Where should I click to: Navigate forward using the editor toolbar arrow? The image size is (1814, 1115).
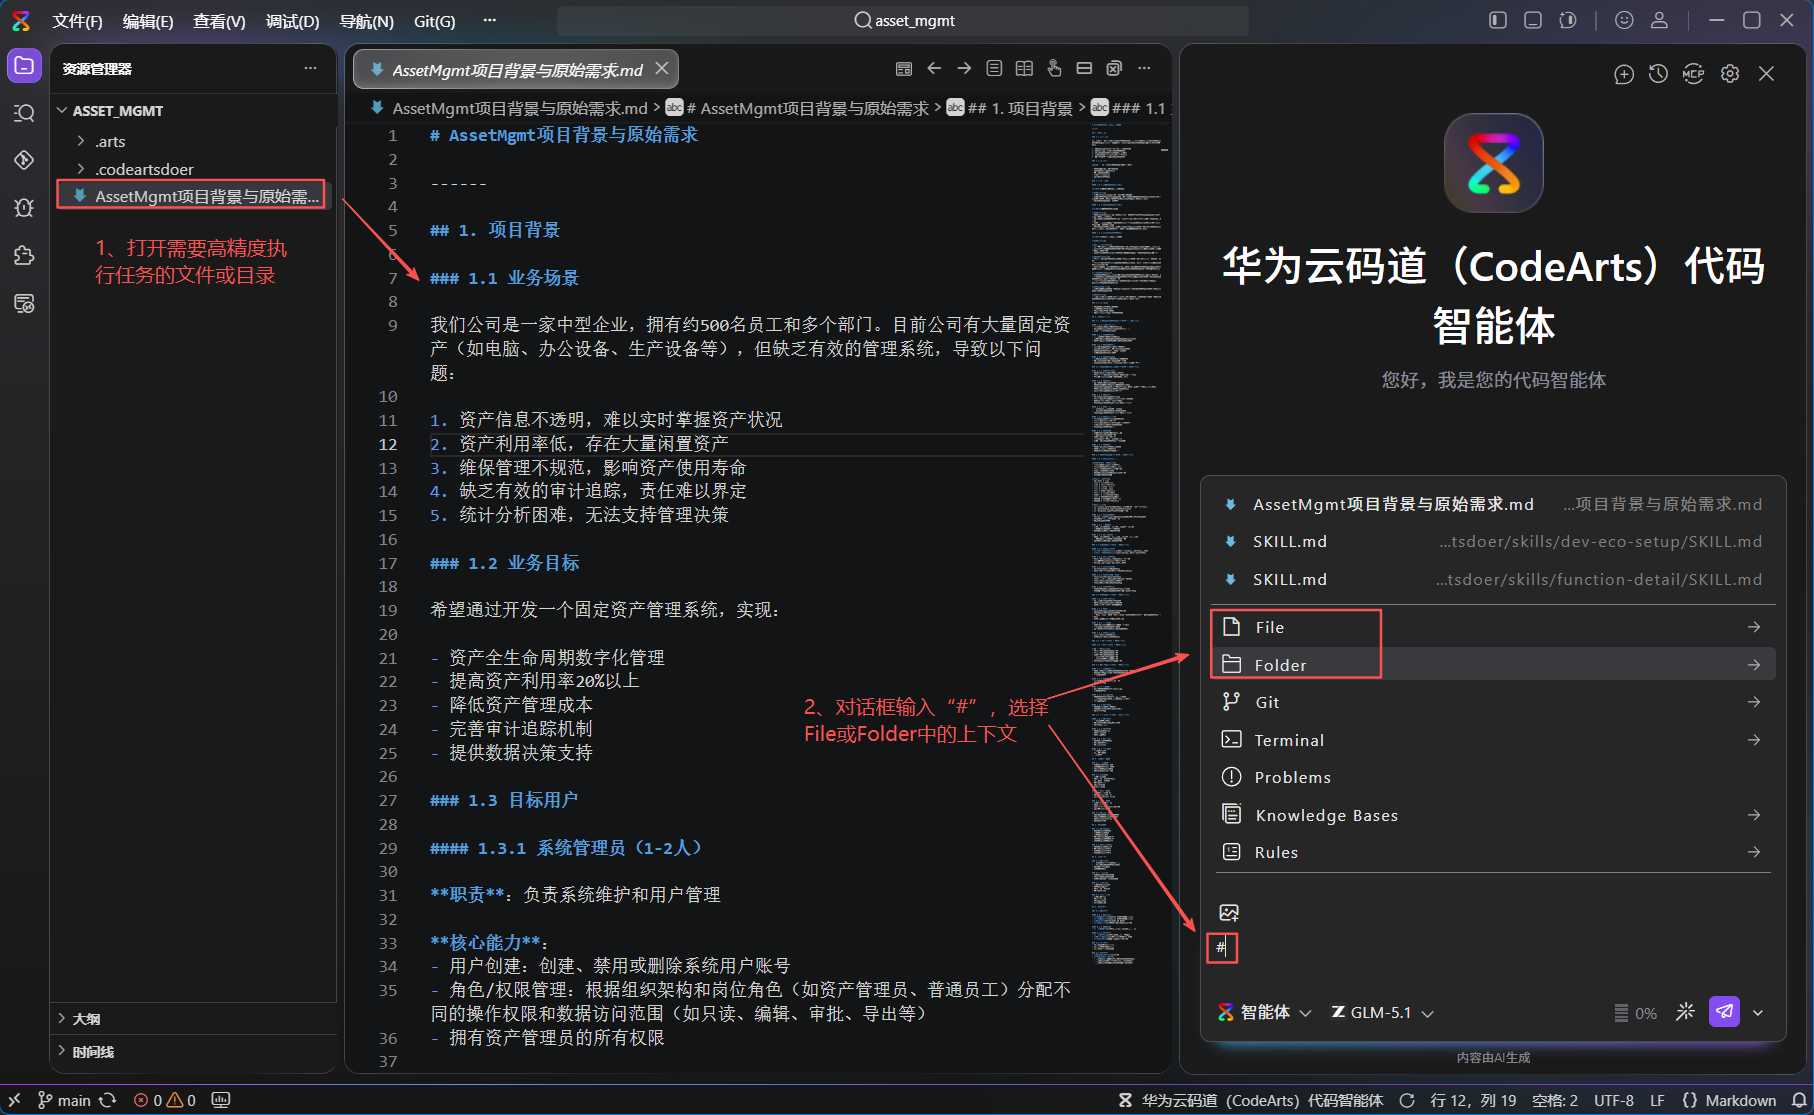964,68
